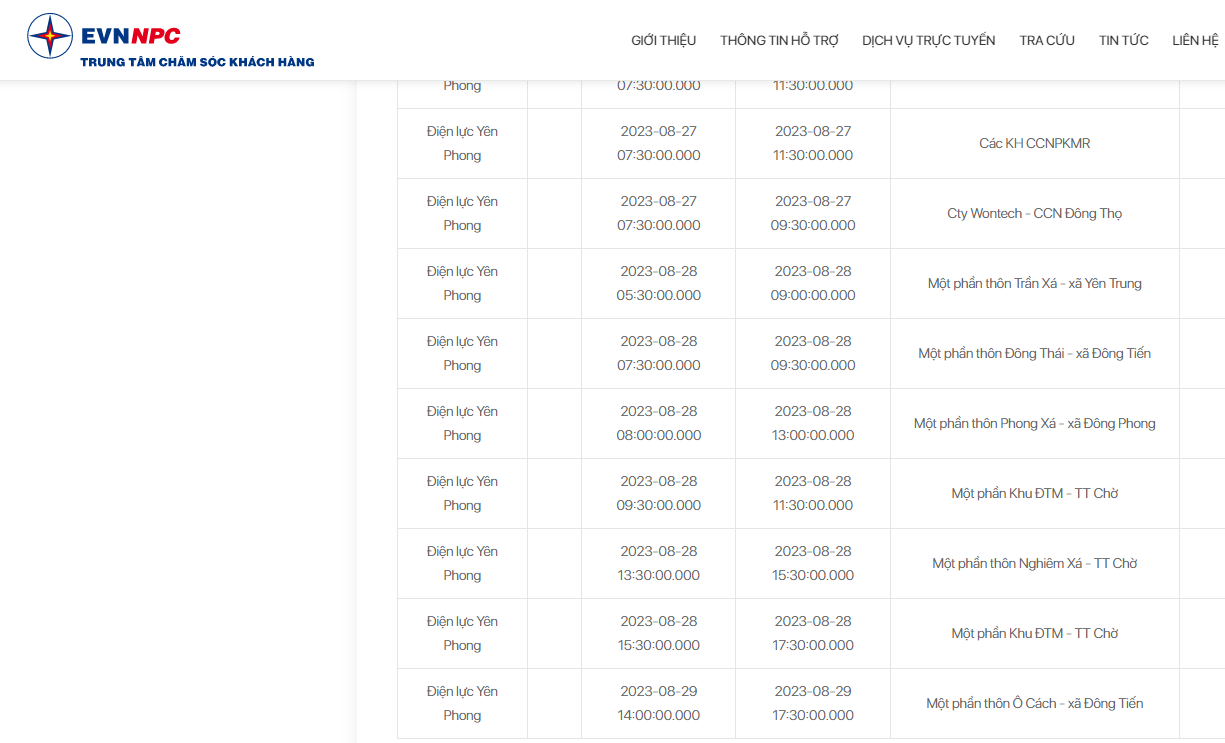The image size is (1225, 743).
Task: Click start time 2023-08-28 05:30:00.000
Action: [659, 284]
